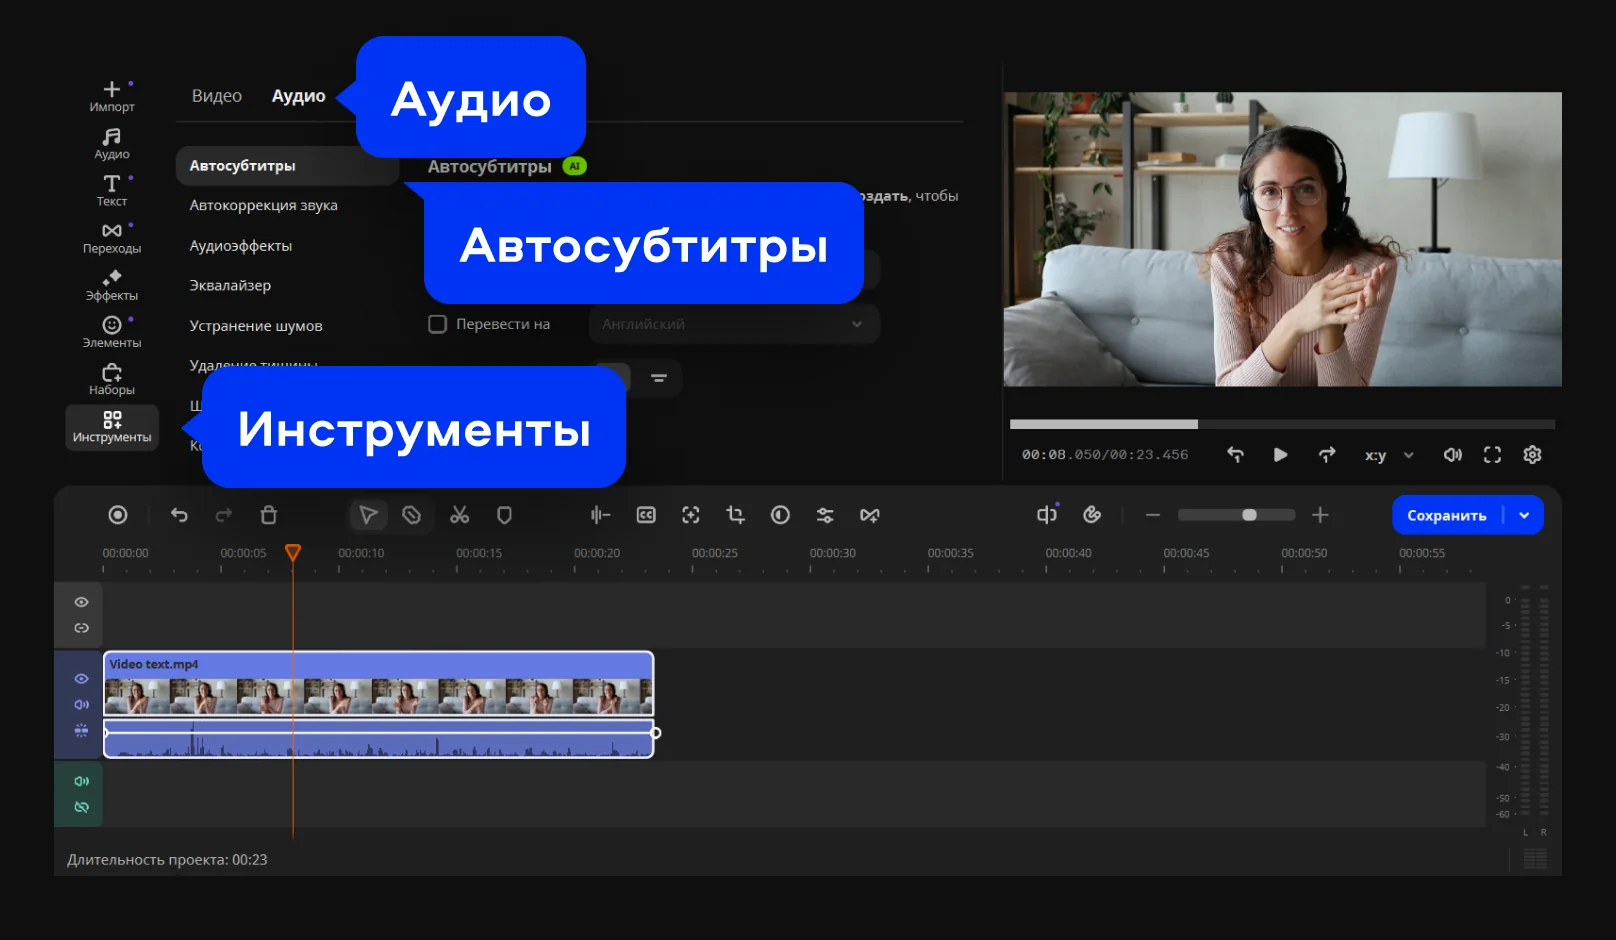
Task: Click the timeline zoom slider handle
Action: (1249, 515)
